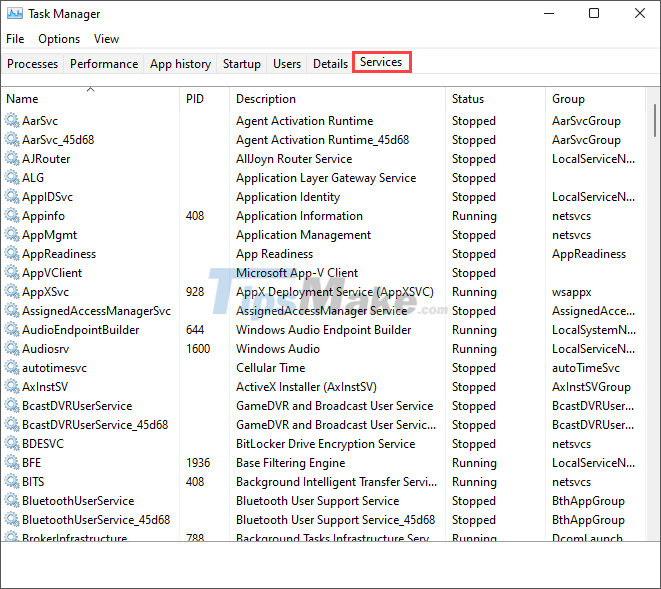Click the BluetoothUserService gear icon
The image size is (661, 589).
pyautogui.click(x=12, y=500)
